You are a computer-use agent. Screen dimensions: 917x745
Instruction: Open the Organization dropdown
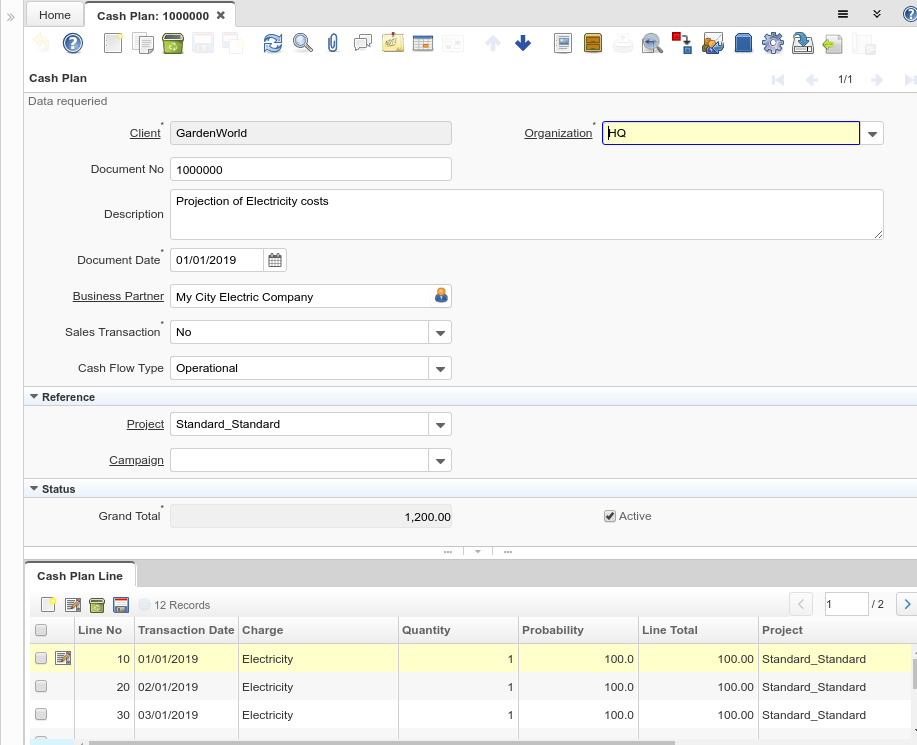click(x=872, y=134)
